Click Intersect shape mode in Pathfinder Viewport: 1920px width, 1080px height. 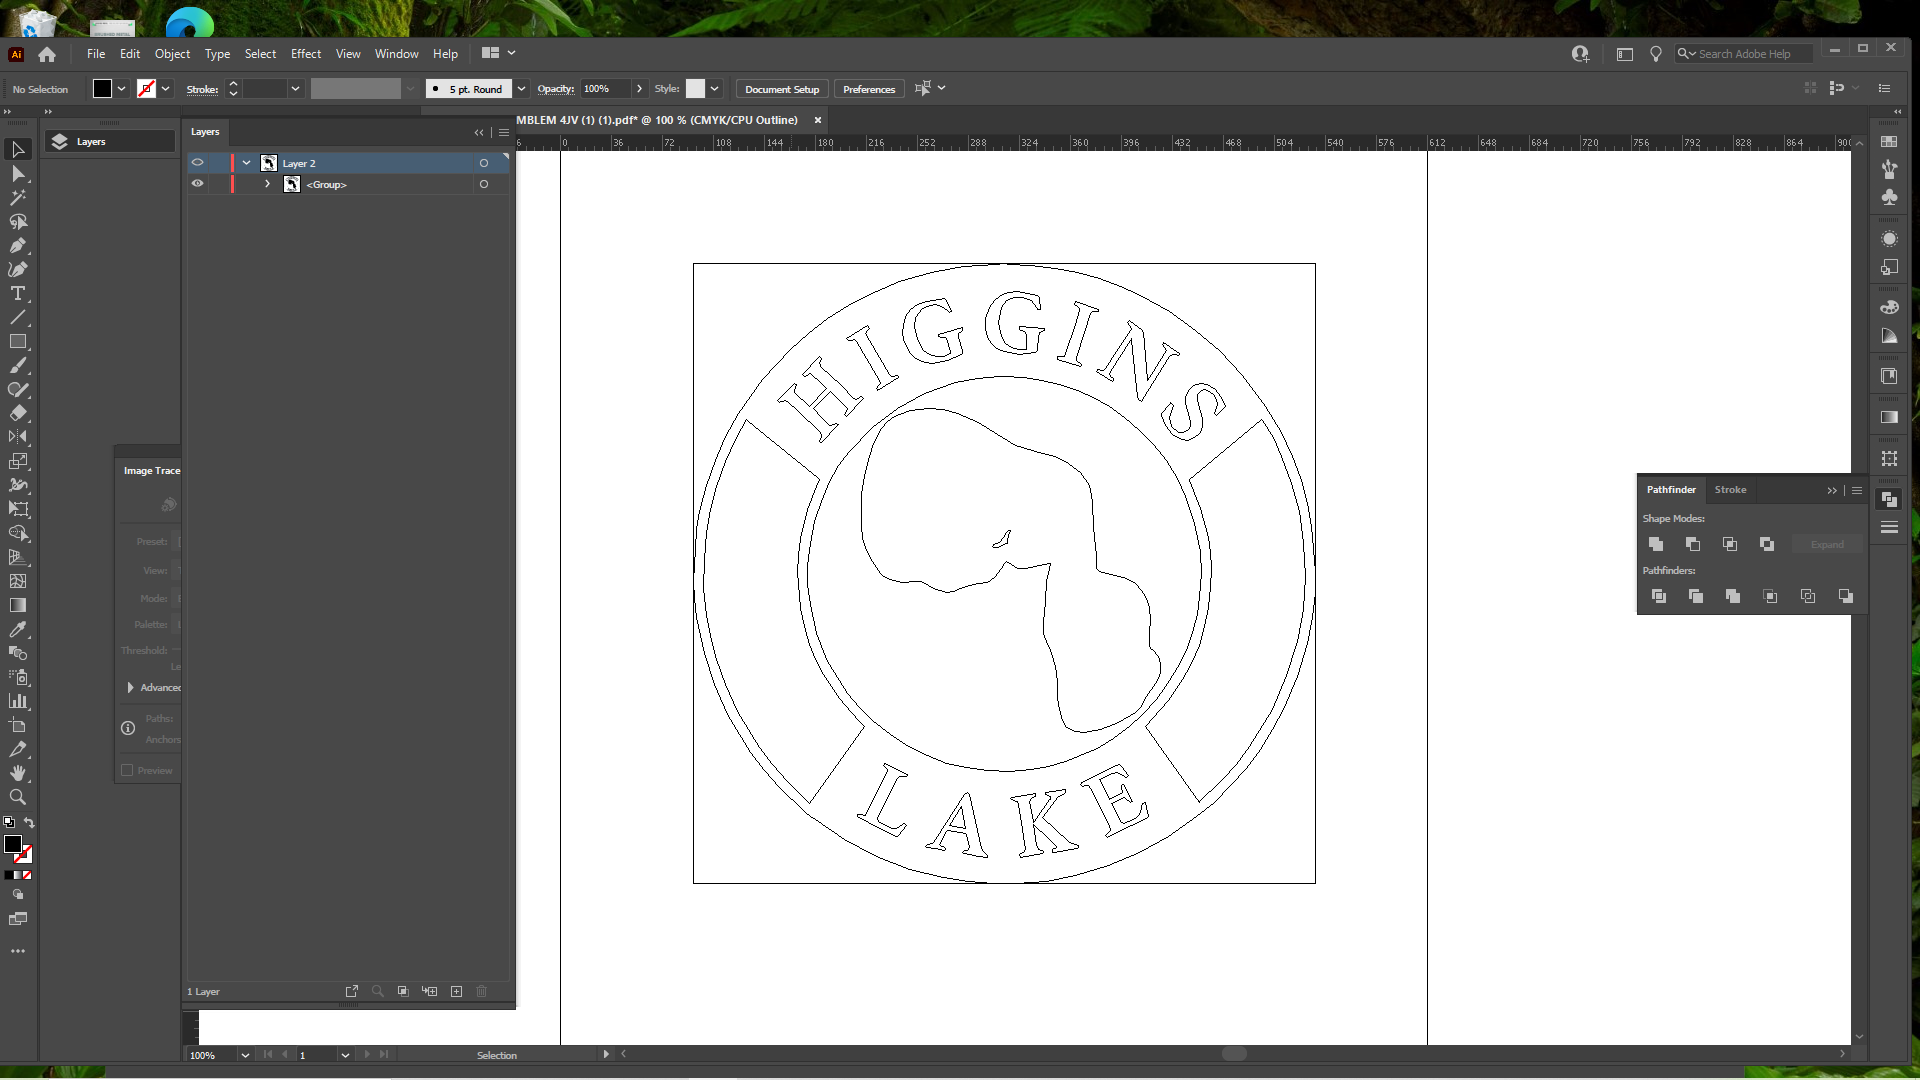[1730, 544]
